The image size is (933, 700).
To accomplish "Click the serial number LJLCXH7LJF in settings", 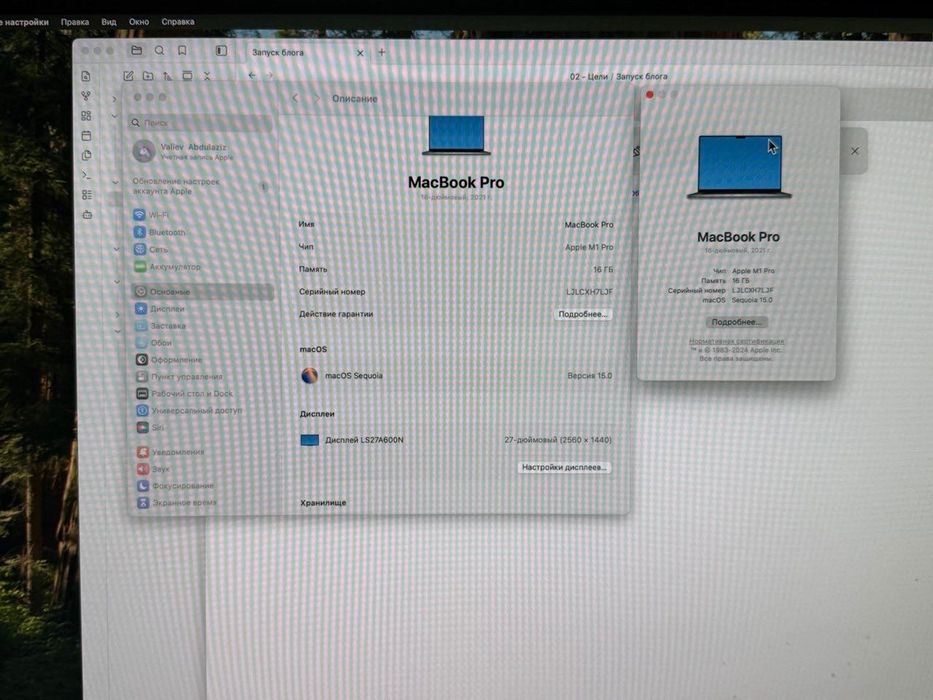I will [589, 292].
